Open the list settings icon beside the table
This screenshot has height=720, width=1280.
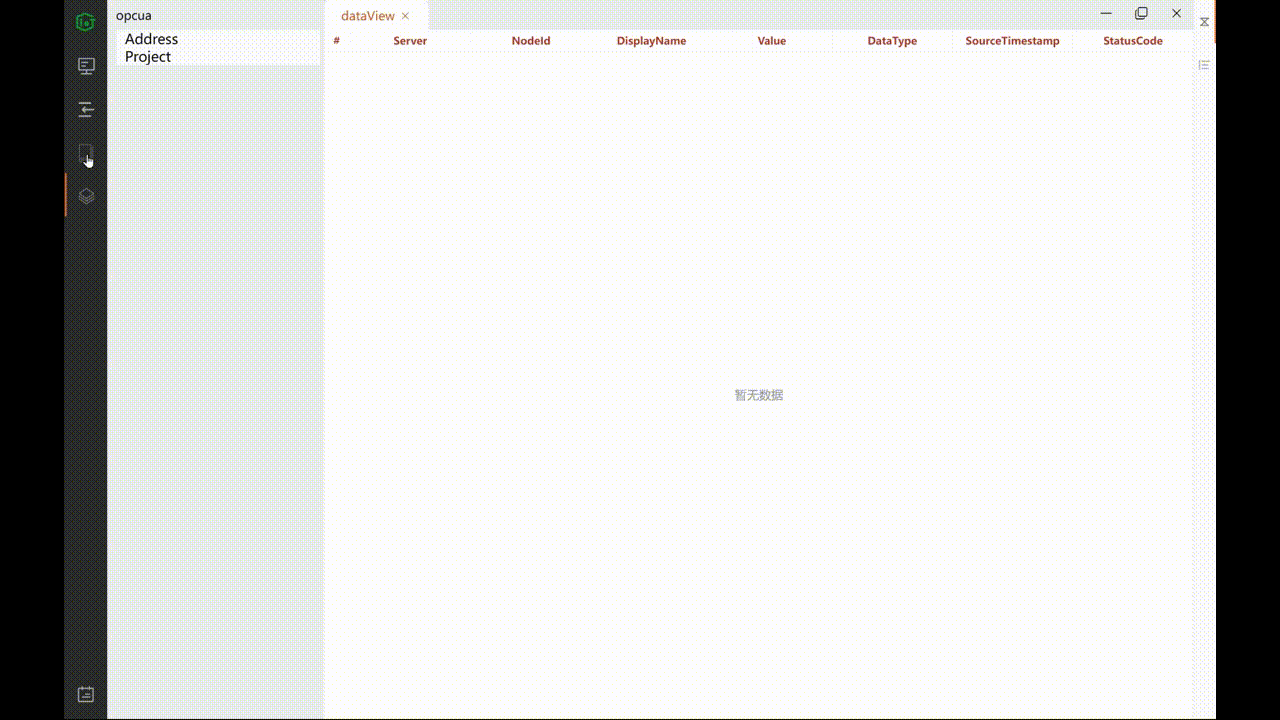1204,65
